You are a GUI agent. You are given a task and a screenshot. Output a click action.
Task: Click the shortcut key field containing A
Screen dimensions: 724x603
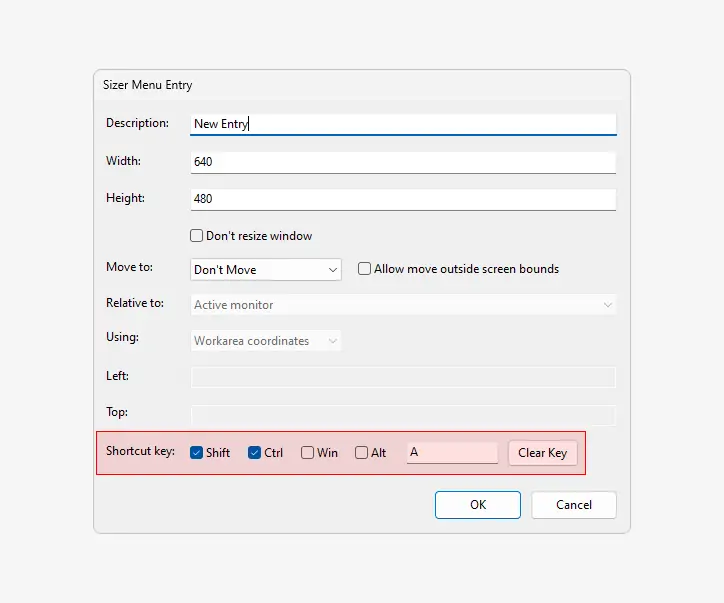tap(452, 453)
